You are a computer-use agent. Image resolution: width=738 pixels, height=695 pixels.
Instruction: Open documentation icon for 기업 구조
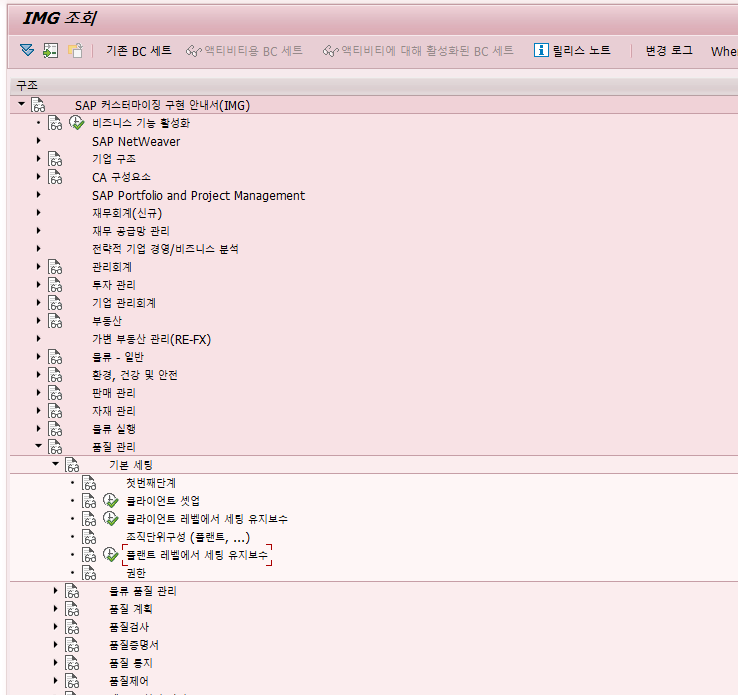point(55,159)
